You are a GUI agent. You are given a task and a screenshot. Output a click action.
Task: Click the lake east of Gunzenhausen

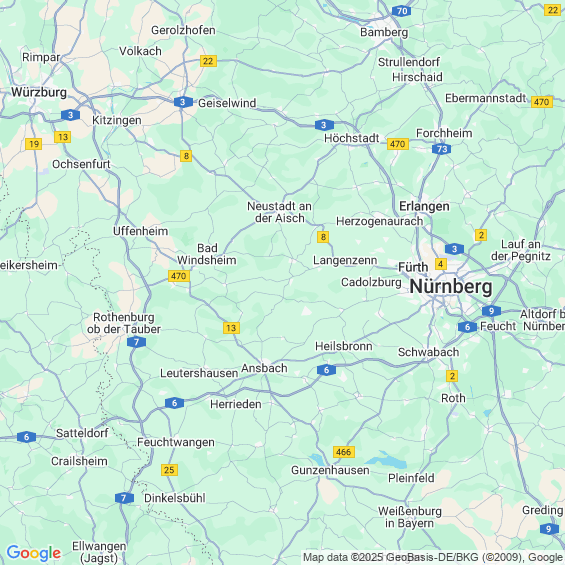(x=386, y=459)
